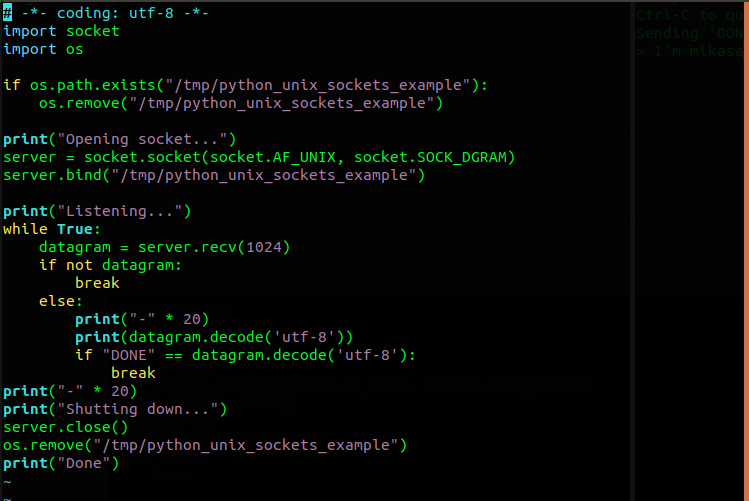Click the 'import os' statement
Viewport: 749px width, 501px height.
(43, 50)
